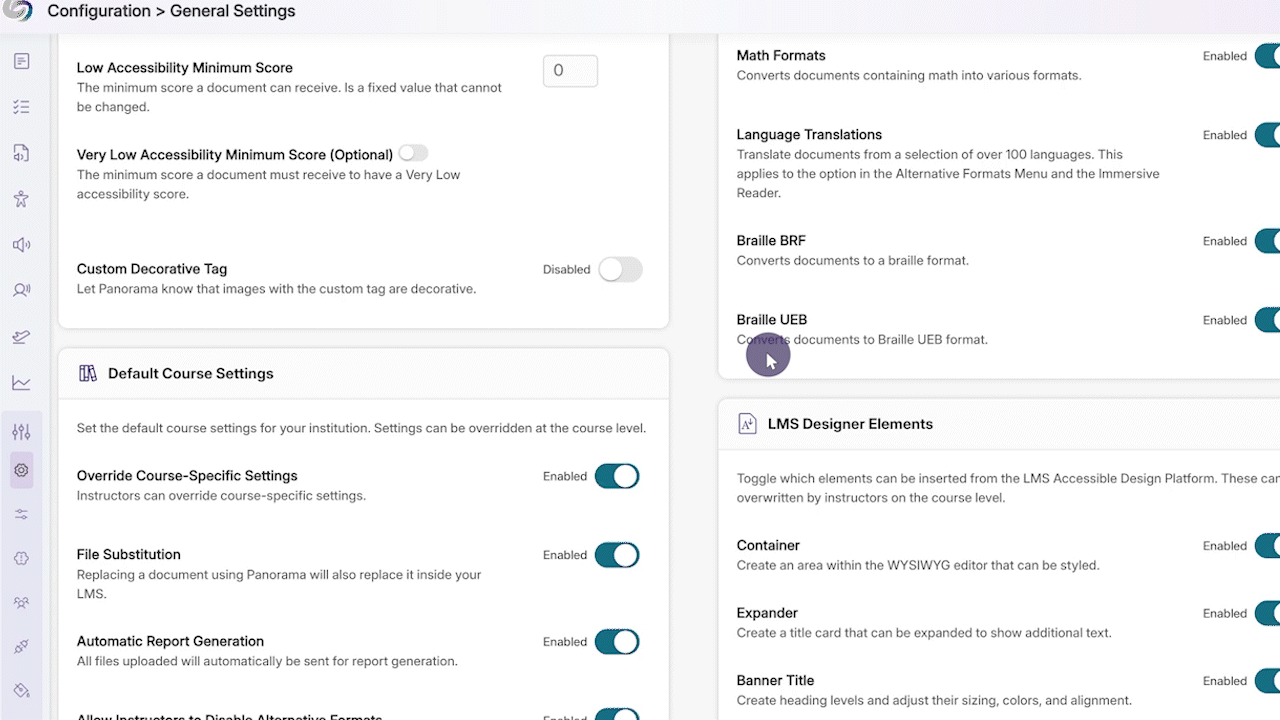Open the checklist icon in the sidebar
This screenshot has height=720, width=1280.
click(21, 107)
